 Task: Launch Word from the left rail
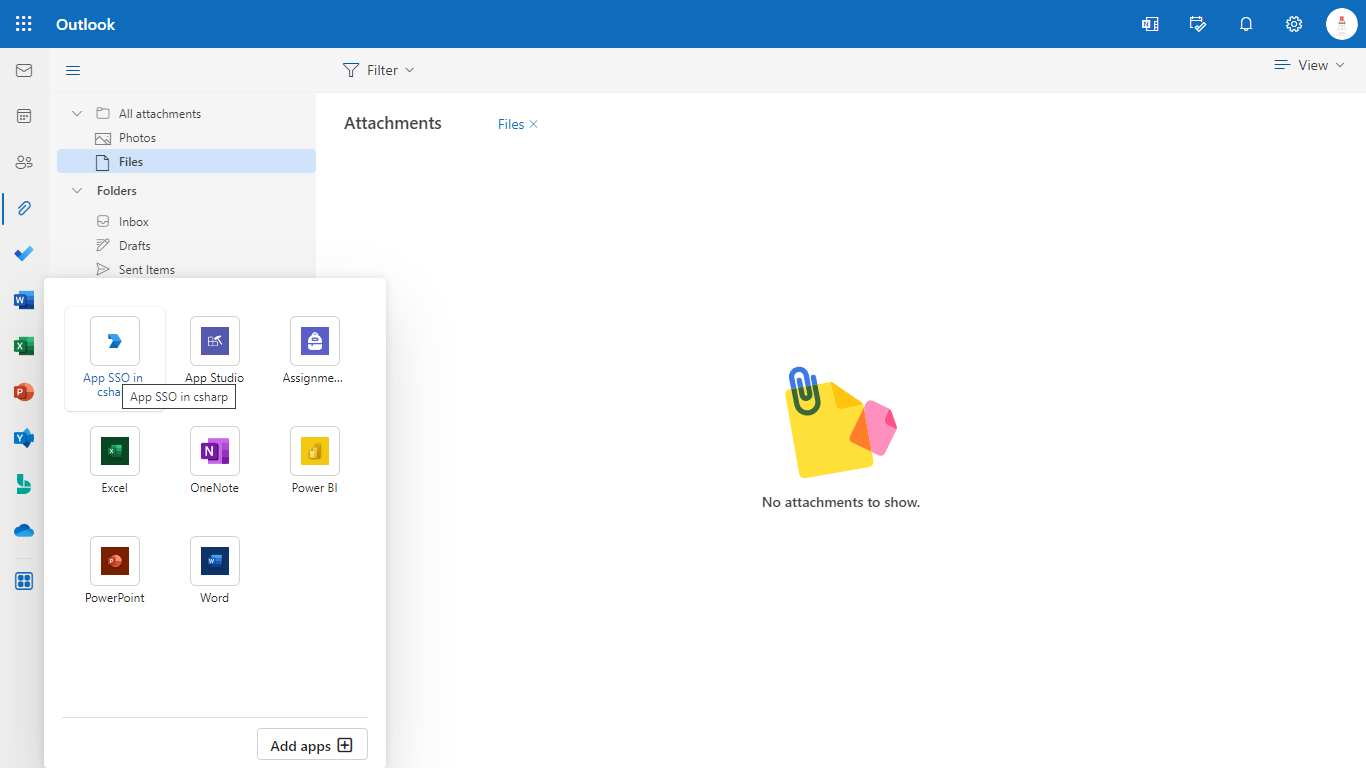pos(24,300)
